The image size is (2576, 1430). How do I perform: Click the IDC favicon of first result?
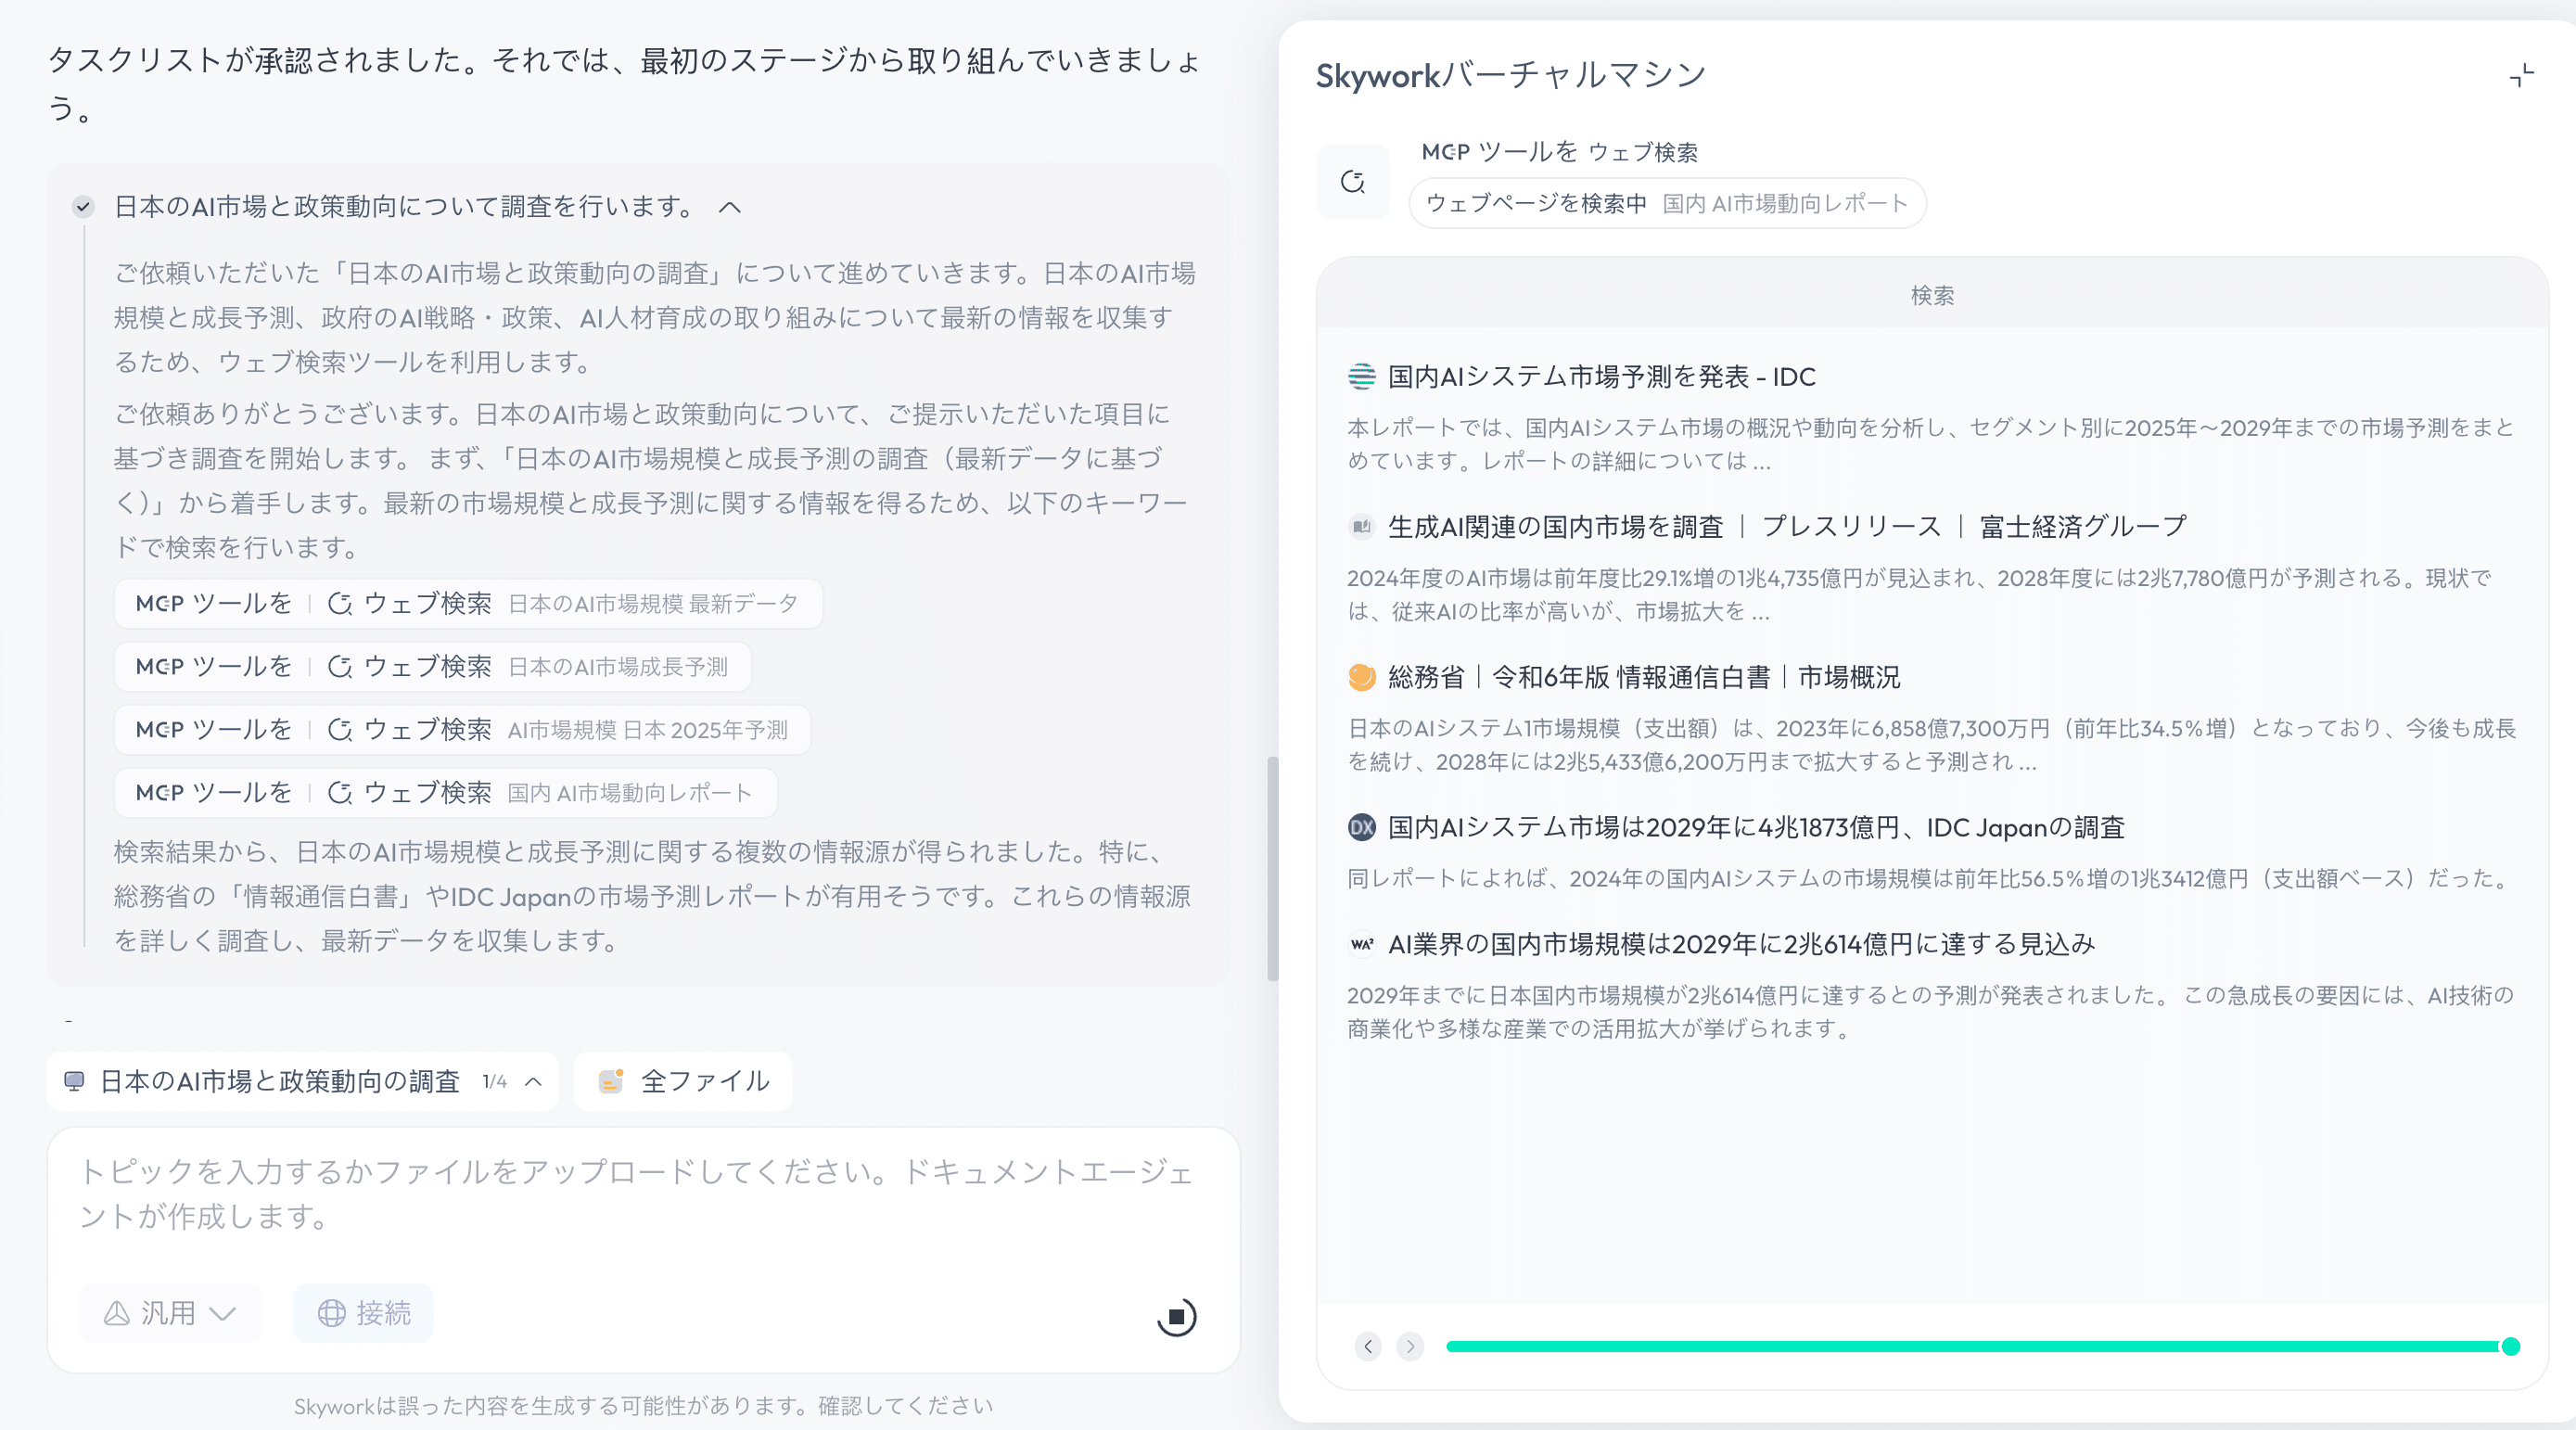tap(1361, 377)
